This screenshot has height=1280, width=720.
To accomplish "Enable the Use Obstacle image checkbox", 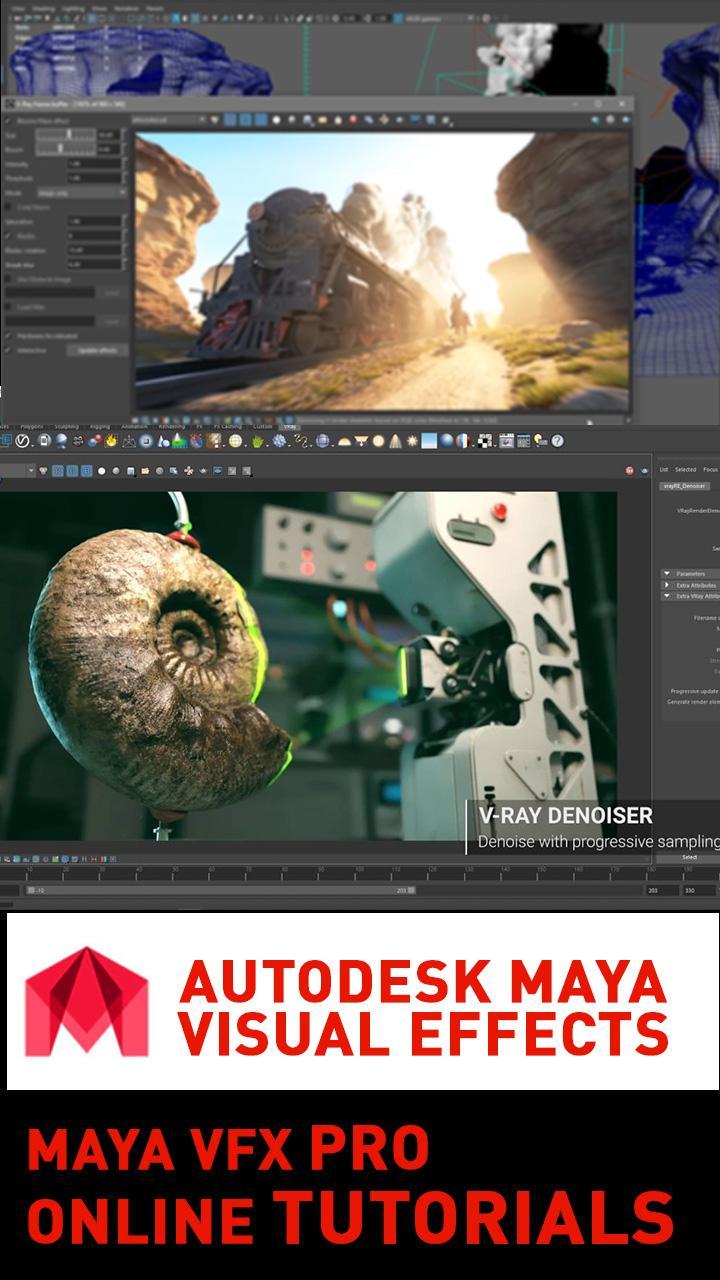I will (x=8, y=278).
